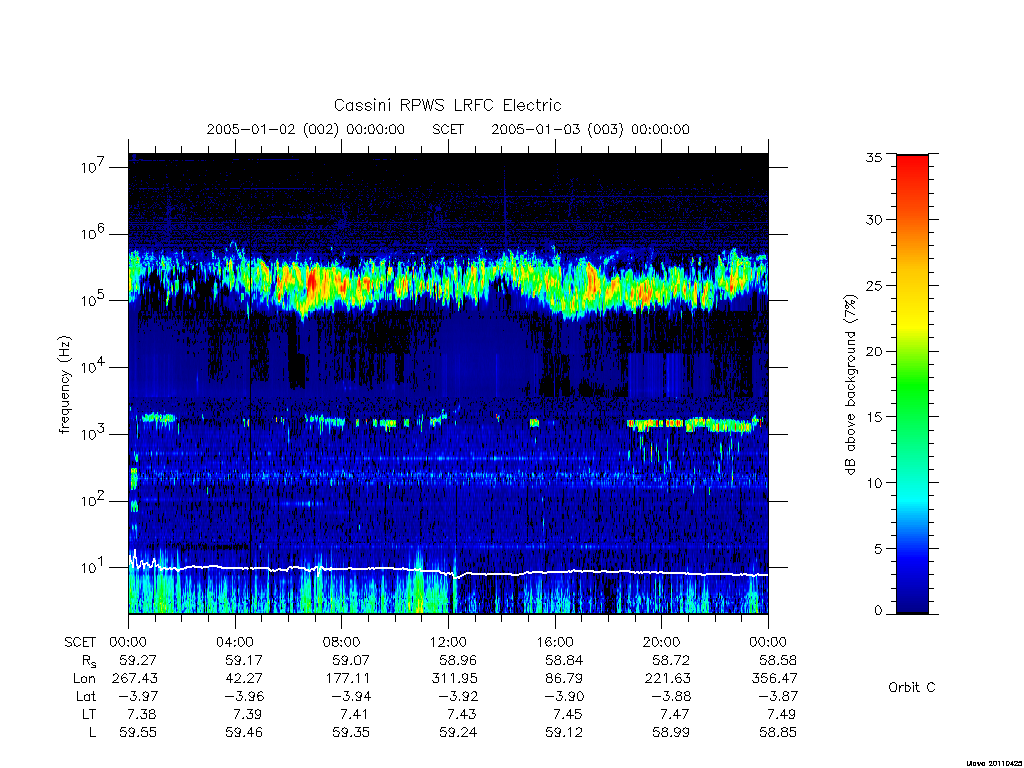Click the 'Lon' row label

[x=84, y=679]
